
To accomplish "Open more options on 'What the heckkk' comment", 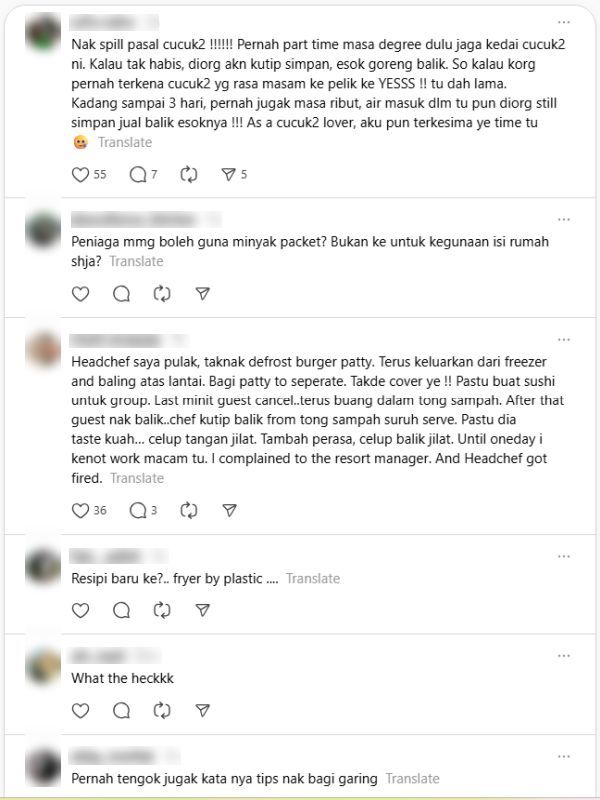I will coord(564,656).
